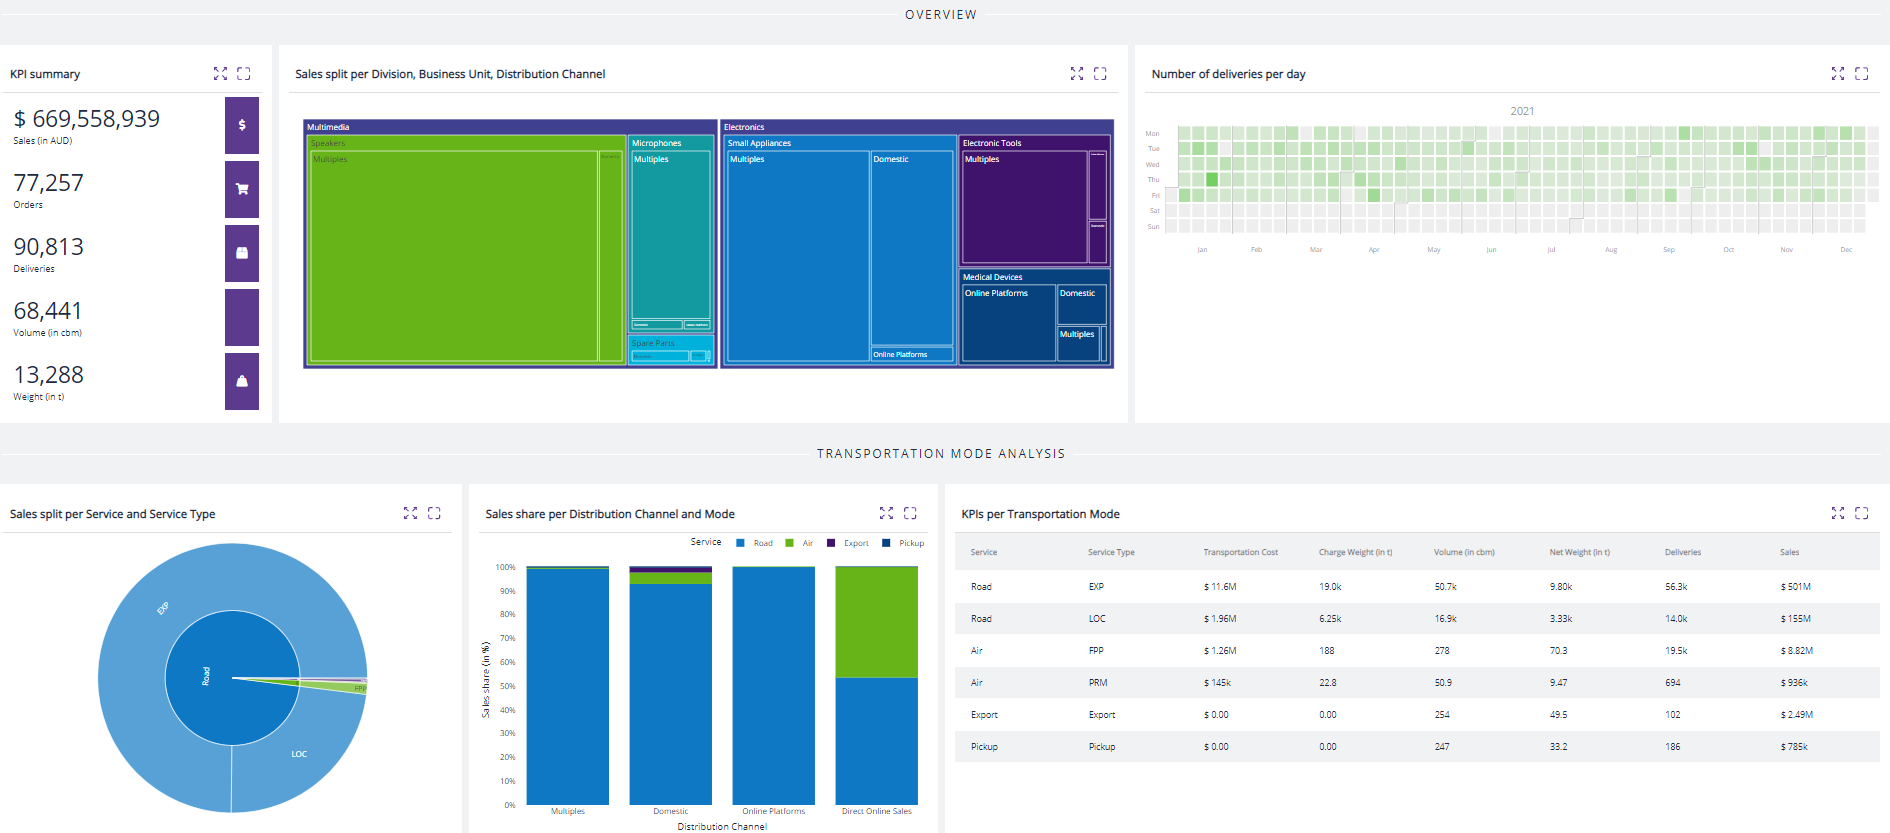Image resolution: width=1890 pixels, height=833 pixels.
Task: Select the EXP outer ring segment
Action: [165, 607]
